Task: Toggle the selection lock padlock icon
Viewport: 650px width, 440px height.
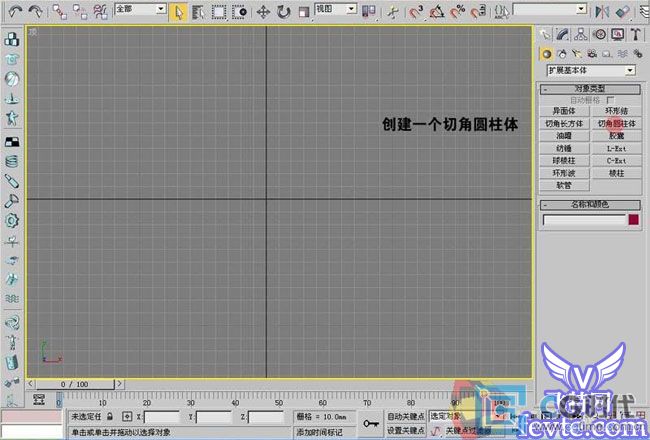Action: click(110, 416)
